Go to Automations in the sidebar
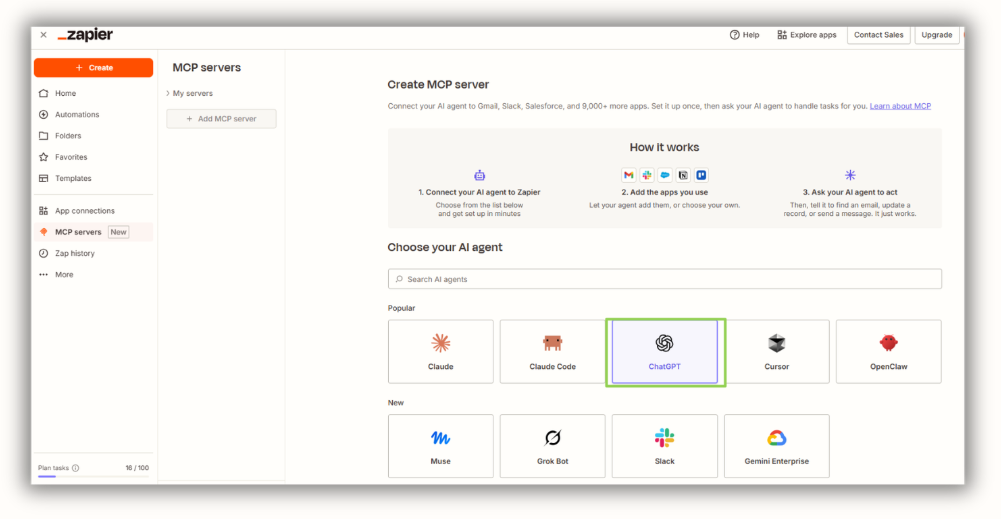The height and width of the screenshot is (519, 1001). [x=93, y=114]
